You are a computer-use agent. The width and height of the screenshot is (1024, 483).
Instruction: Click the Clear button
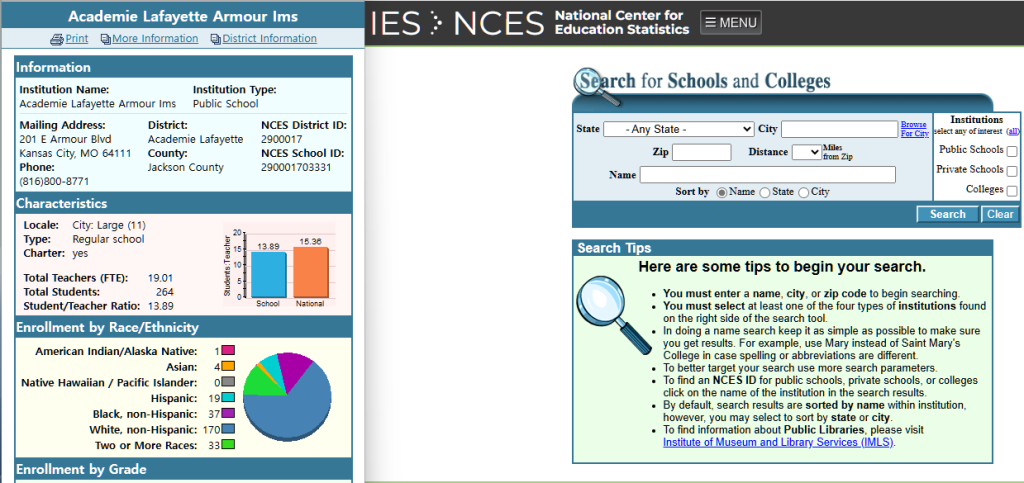tap(1000, 214)
